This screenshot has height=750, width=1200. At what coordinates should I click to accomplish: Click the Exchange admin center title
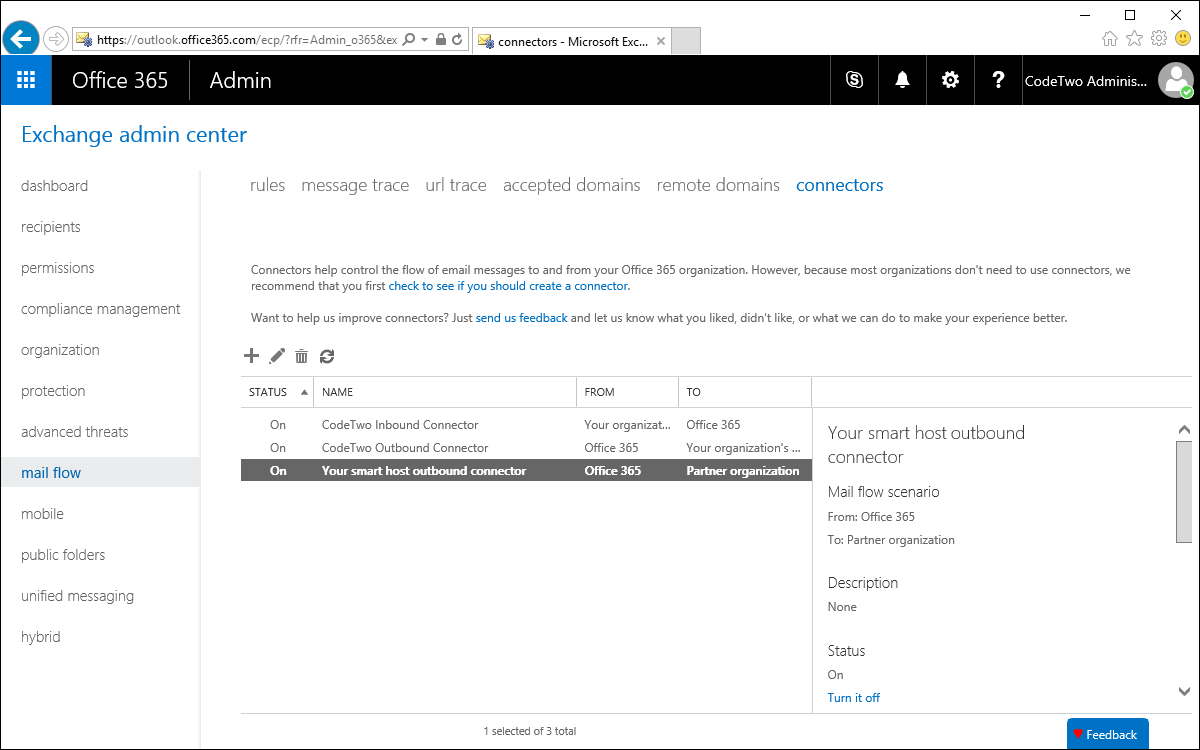point(134,134)
